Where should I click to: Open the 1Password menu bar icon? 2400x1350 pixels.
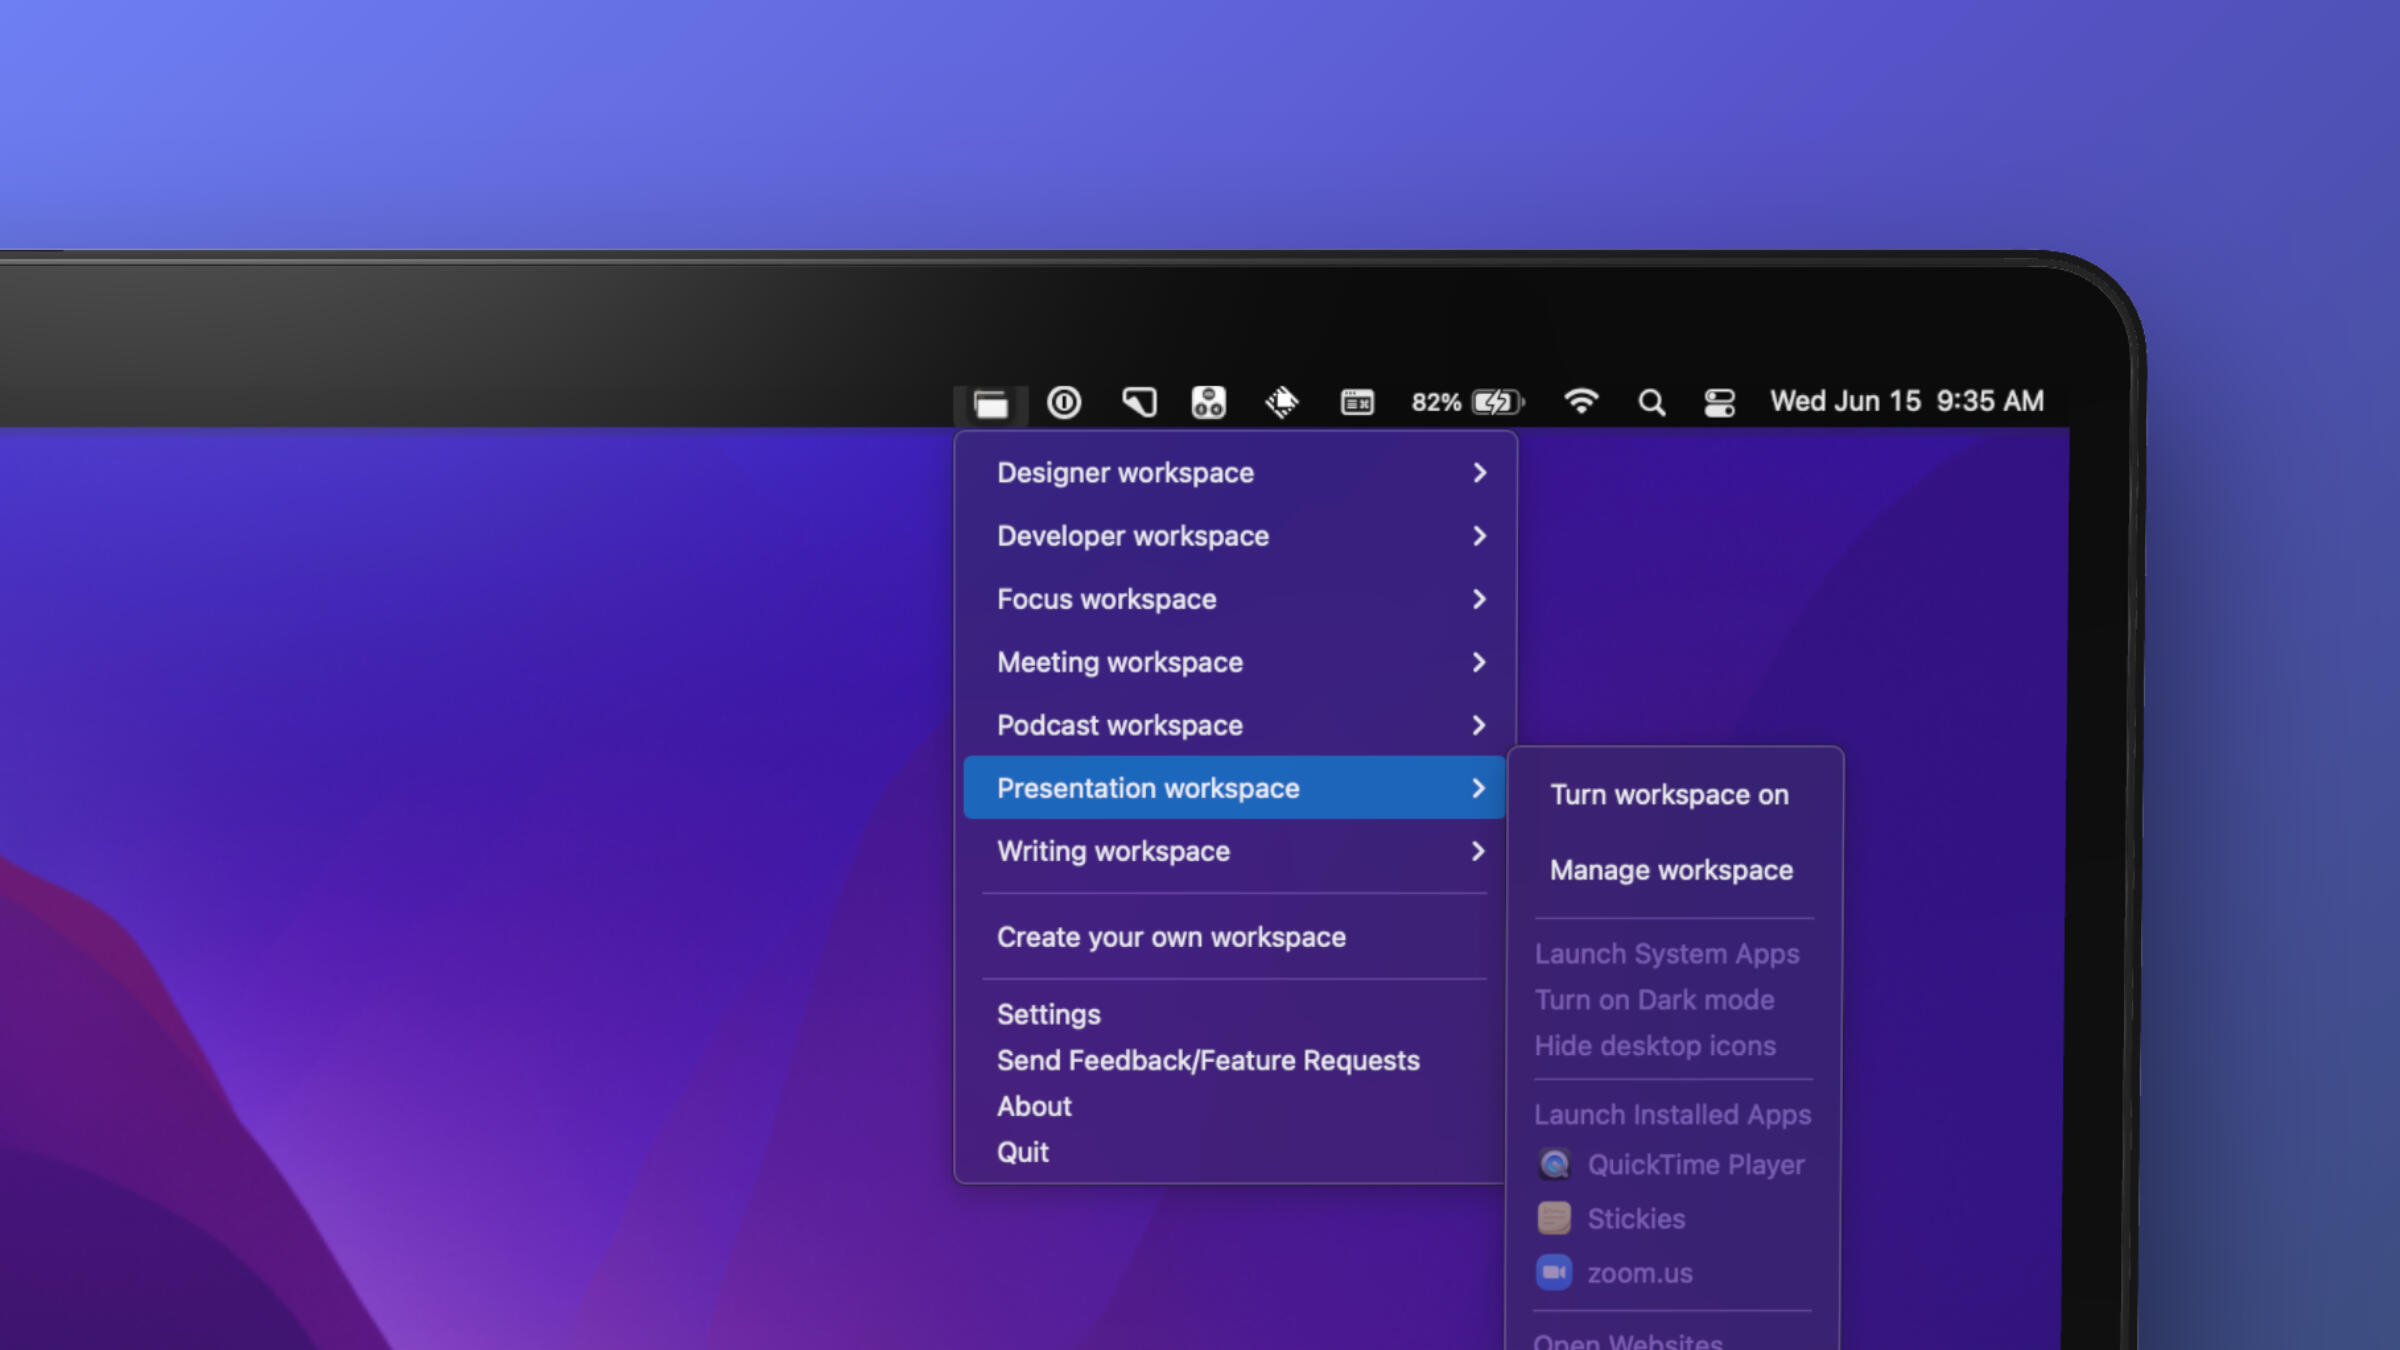tap(1063, 402)
